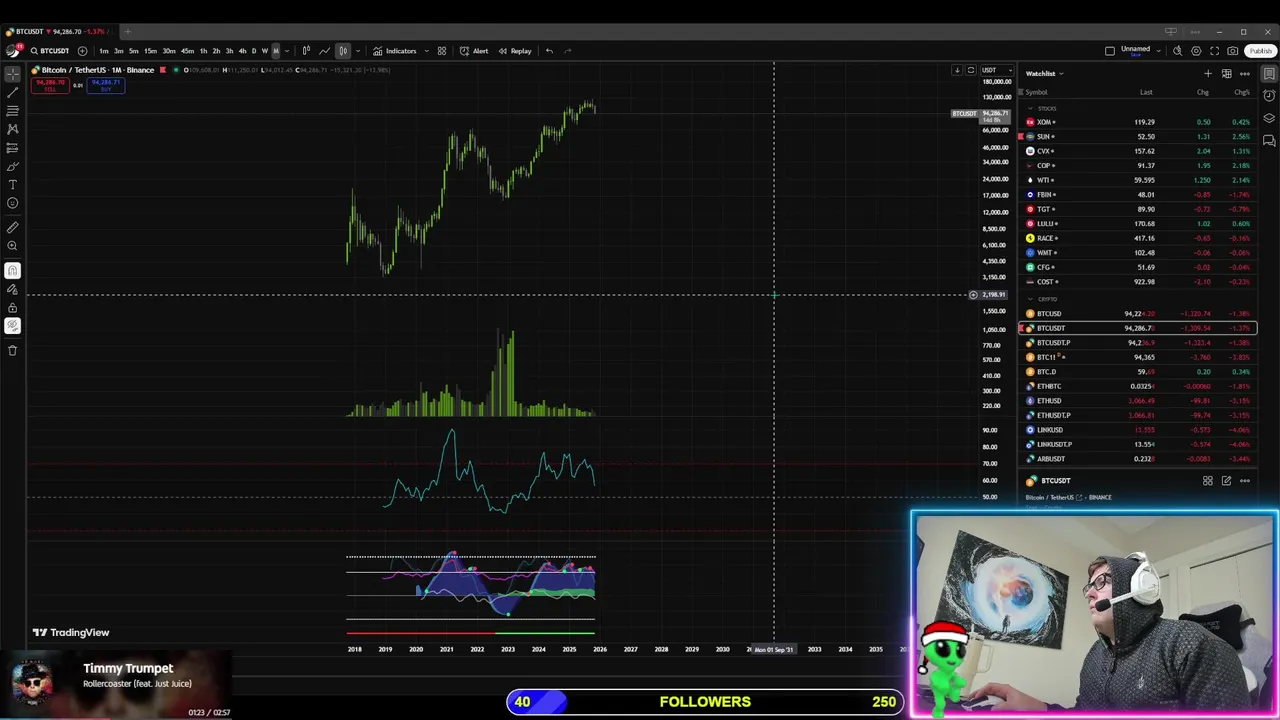Click the compare or add symbol plus icon
The width and height of the screenshot is (1280, 720).
pyautogui.click(x=82, y=51)
